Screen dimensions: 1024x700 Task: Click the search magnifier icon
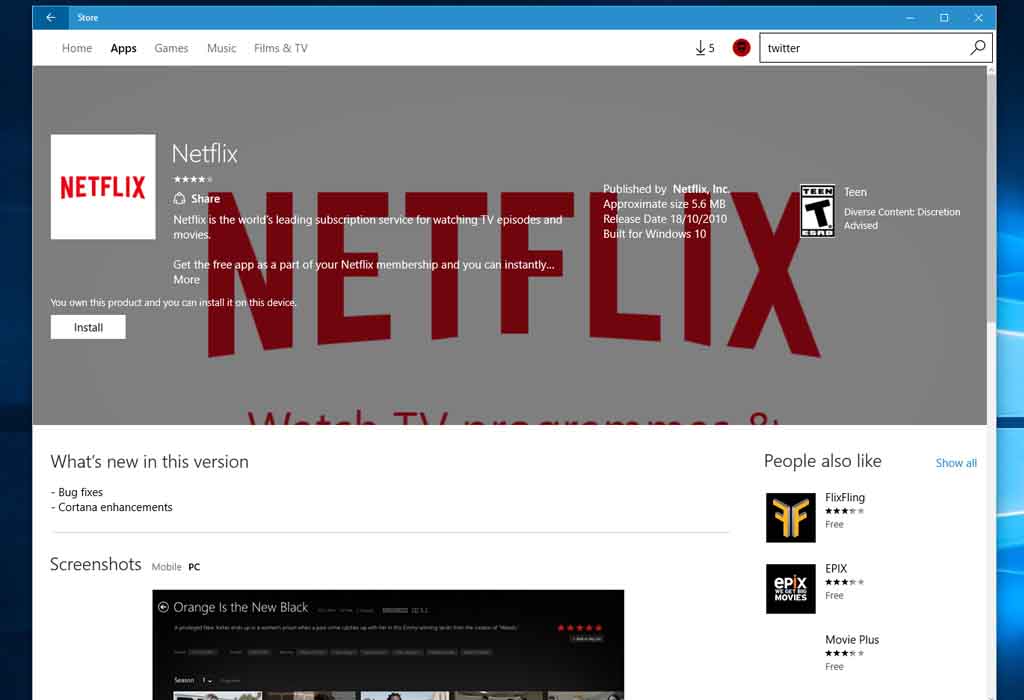click(x=977, y=48)
